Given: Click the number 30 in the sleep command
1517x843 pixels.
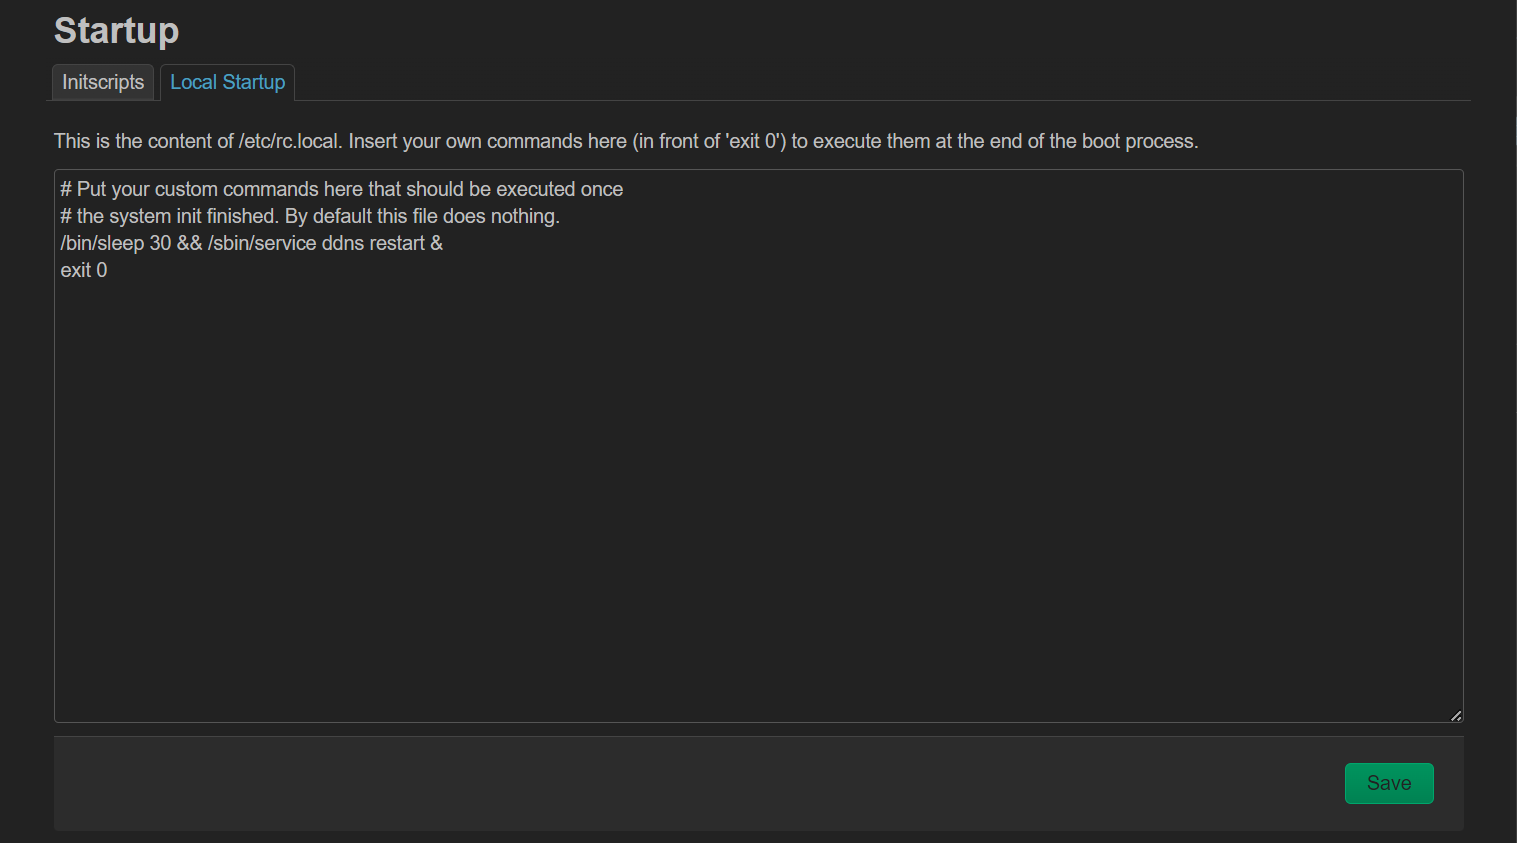Looking at the screenshot, I should [160, 243].
